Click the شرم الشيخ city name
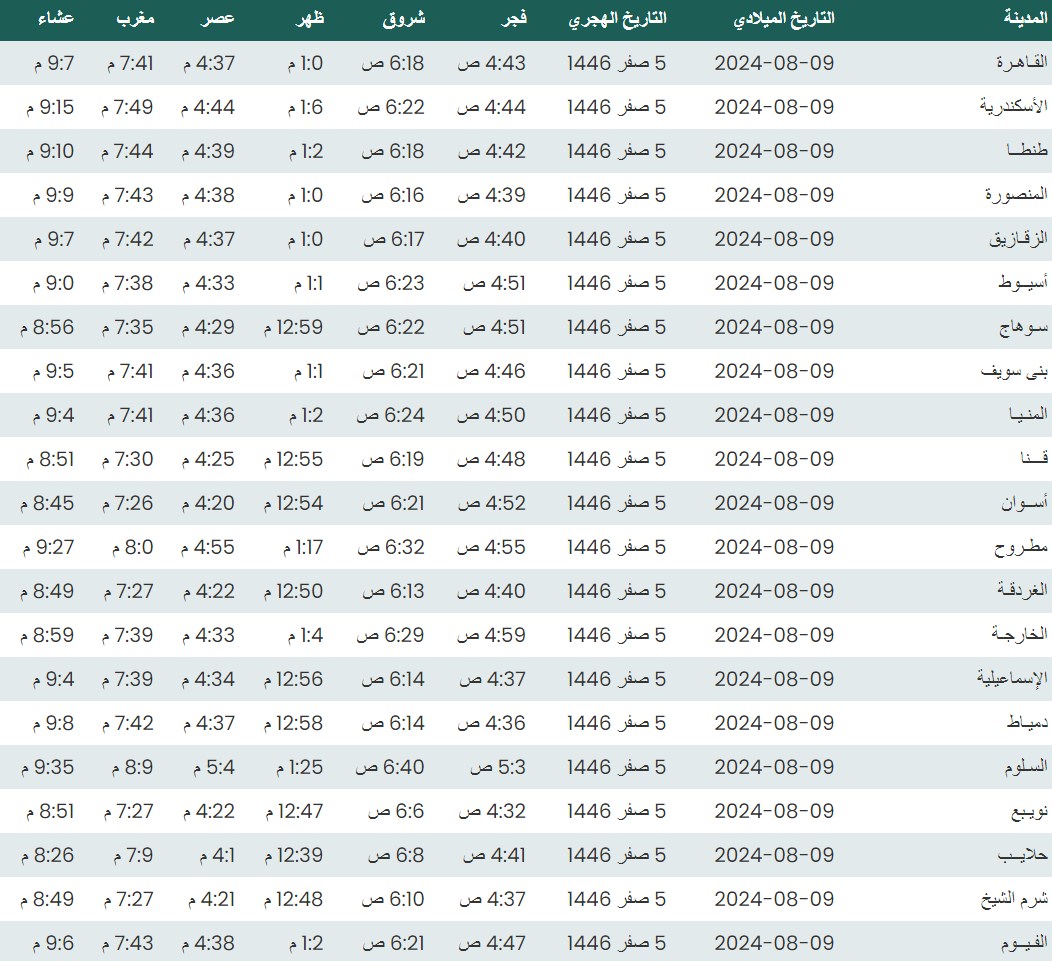Screen dimensions: 1052x961 click(x=1014, y=899)
